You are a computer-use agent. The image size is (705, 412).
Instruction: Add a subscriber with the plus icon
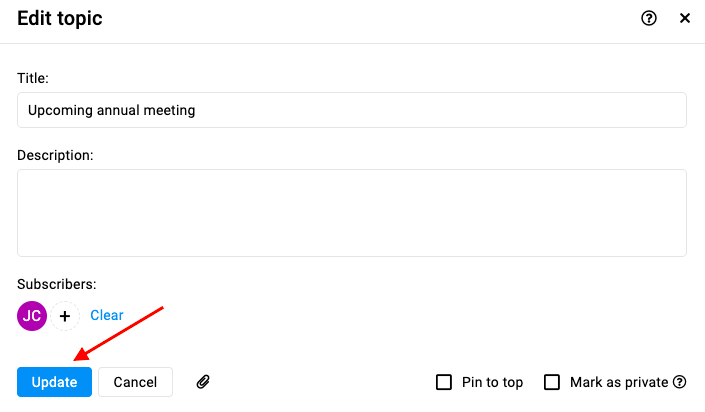click(x=65, y=316)
